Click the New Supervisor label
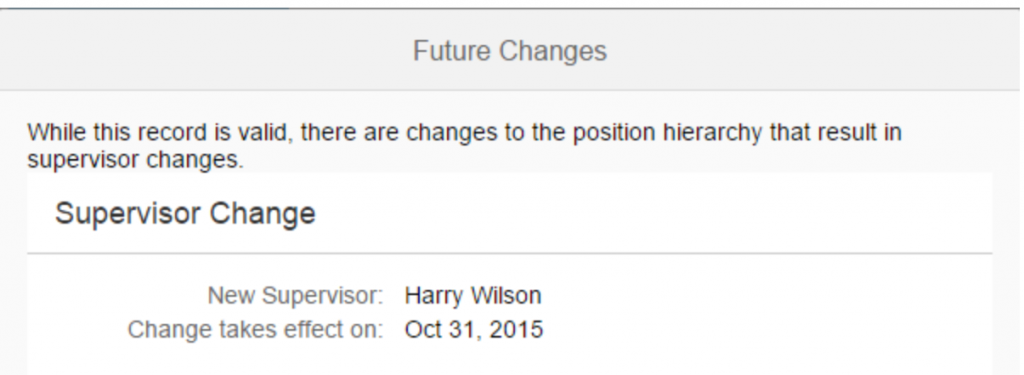Screen dimensions: 1024x375 pos(296,295)
